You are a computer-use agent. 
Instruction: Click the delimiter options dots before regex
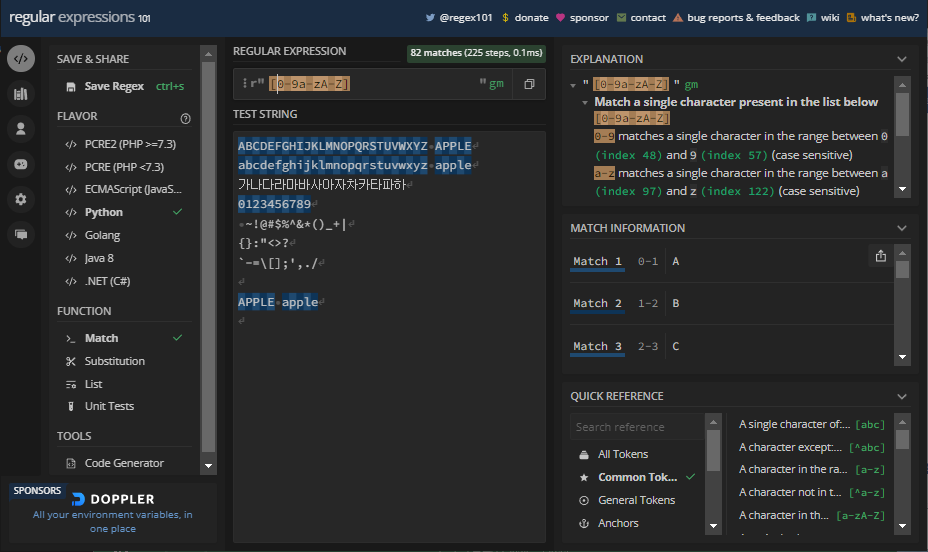pyautogui.click(x=244, y=83)
